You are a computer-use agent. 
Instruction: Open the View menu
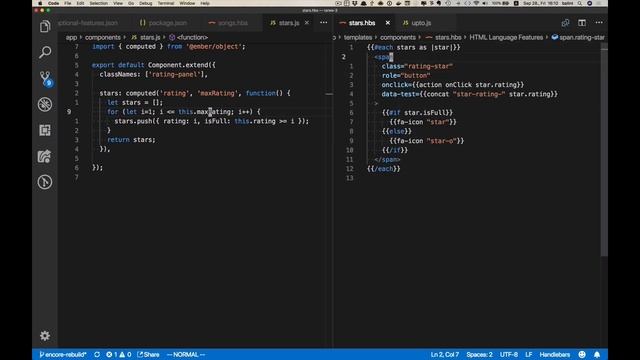[x=118, y=3]
